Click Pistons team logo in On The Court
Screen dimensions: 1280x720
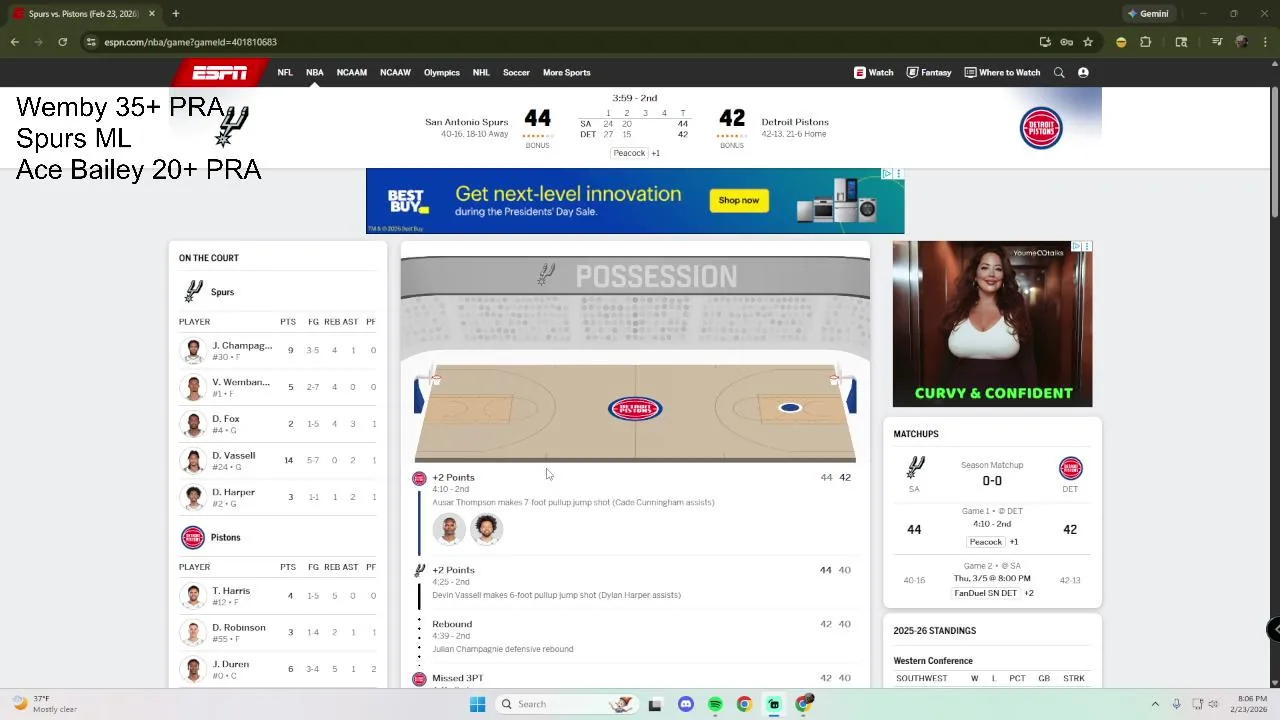pos(193,537)
